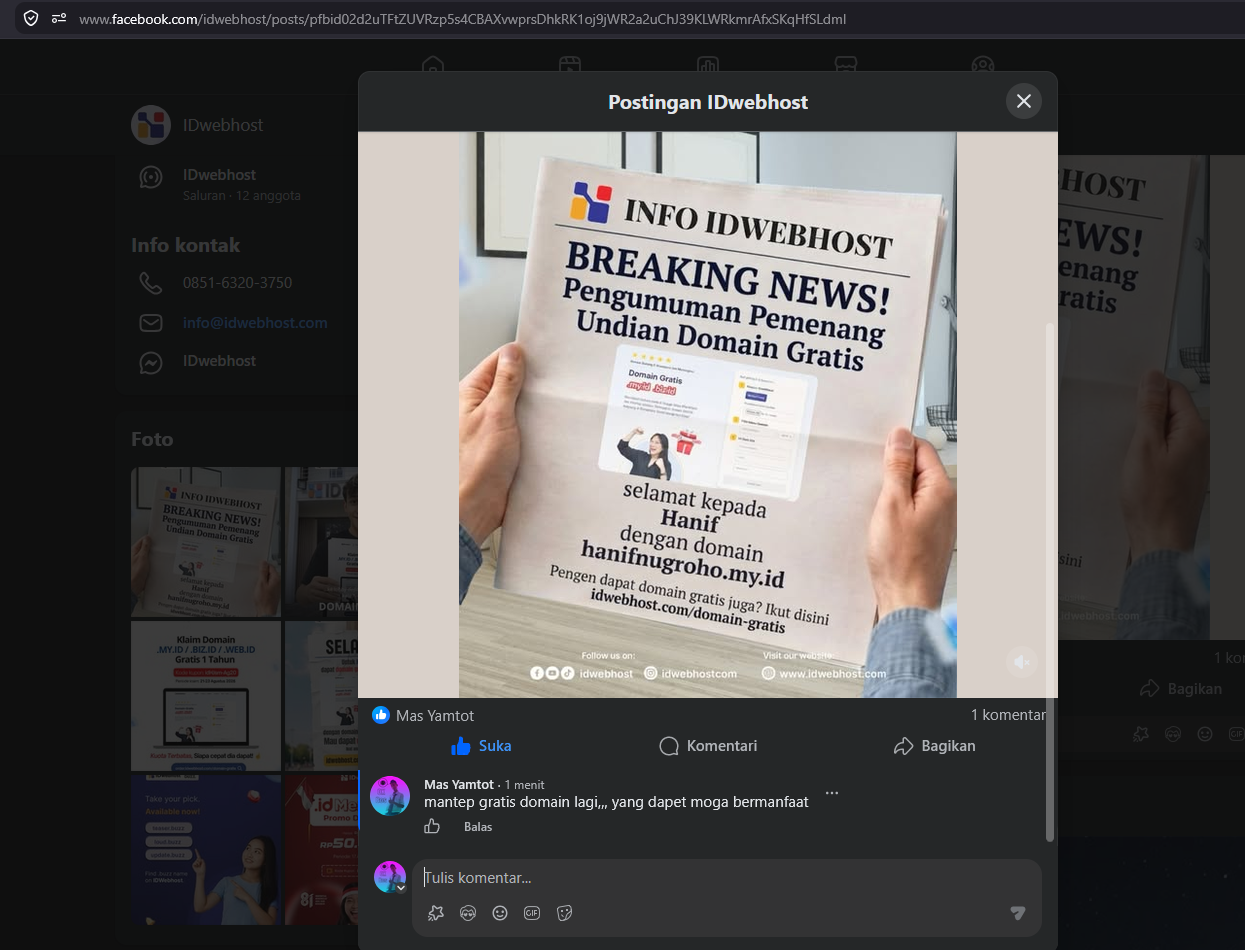Image resolution: width=1245 pixels, height=950 pixels.
Task: Open the IDwebhost page profile picture
Action: [x=151, y=125]
